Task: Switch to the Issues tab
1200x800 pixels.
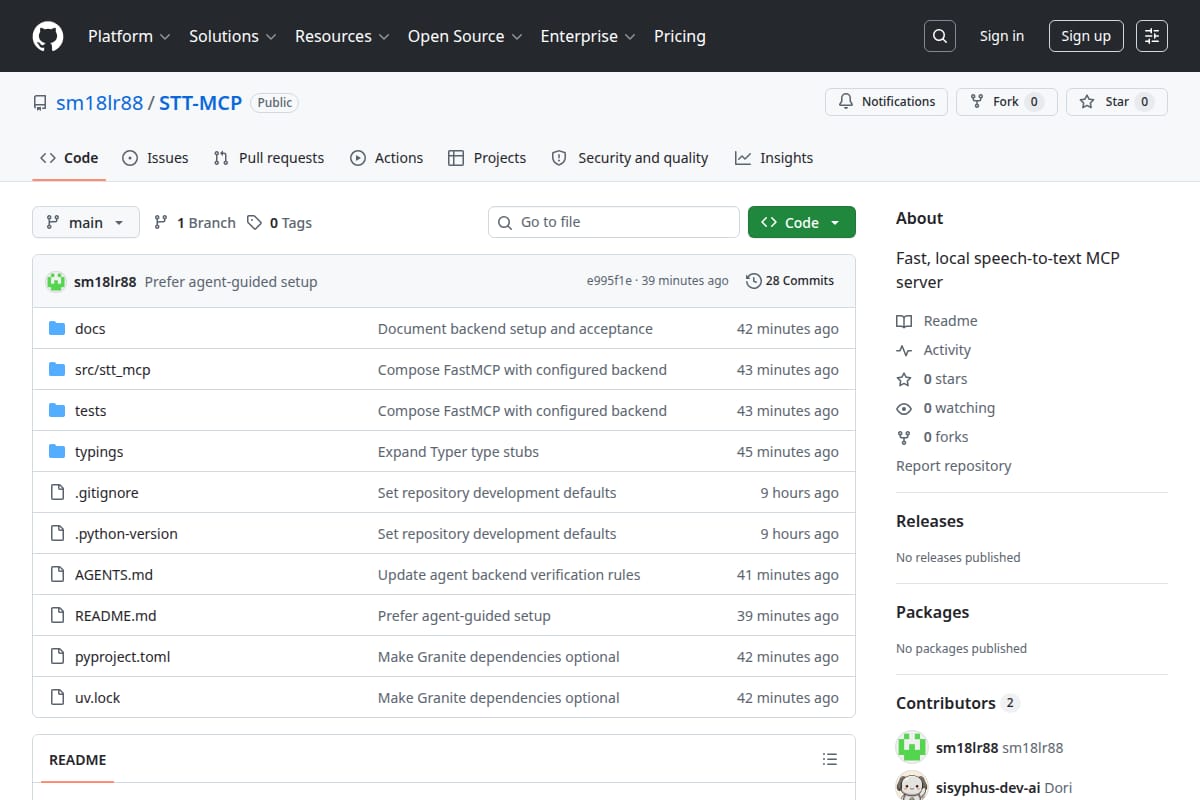Action: pyautogui.click(x=155, y=158)
